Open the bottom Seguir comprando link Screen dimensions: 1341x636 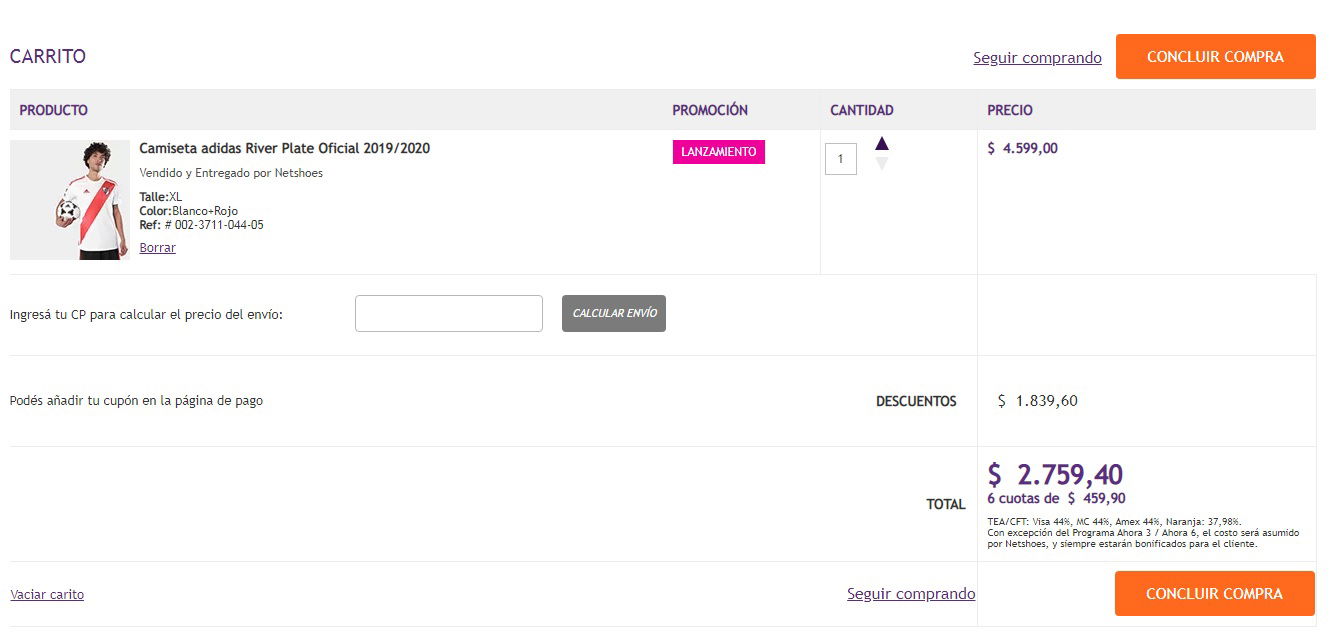pyautogui.click(x=911, y=594)
